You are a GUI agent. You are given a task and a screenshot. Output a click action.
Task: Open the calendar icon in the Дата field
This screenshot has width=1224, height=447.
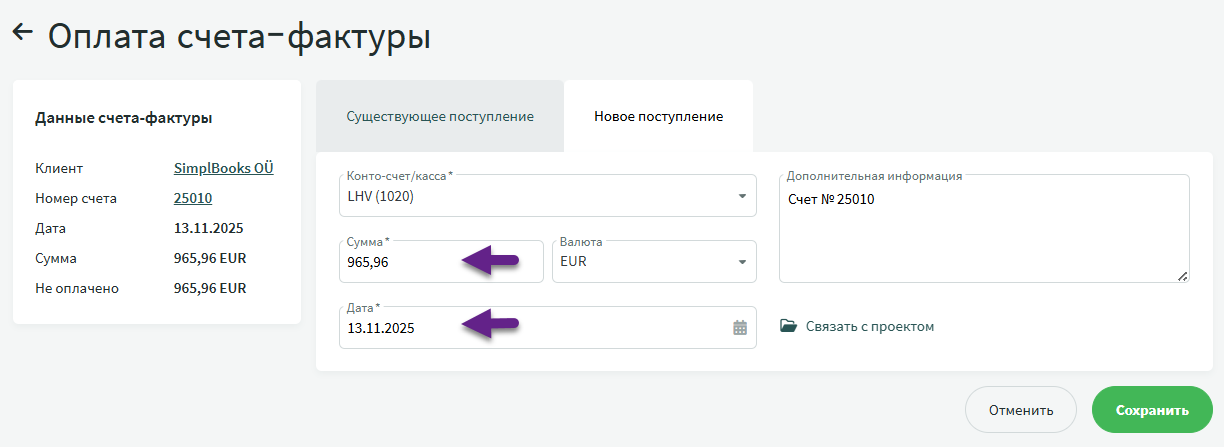coord(740,327)
